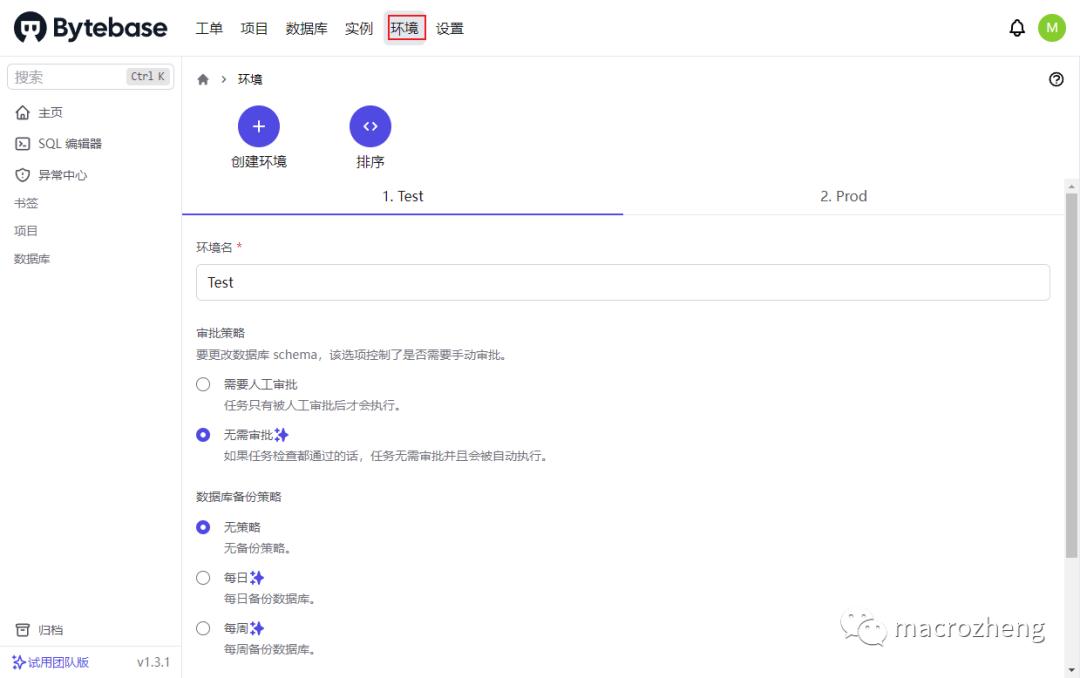Image resolution: width=1080 pixels, height=678 pixels.
Task: Open the user avatar menu
Action: point(1052,27)
